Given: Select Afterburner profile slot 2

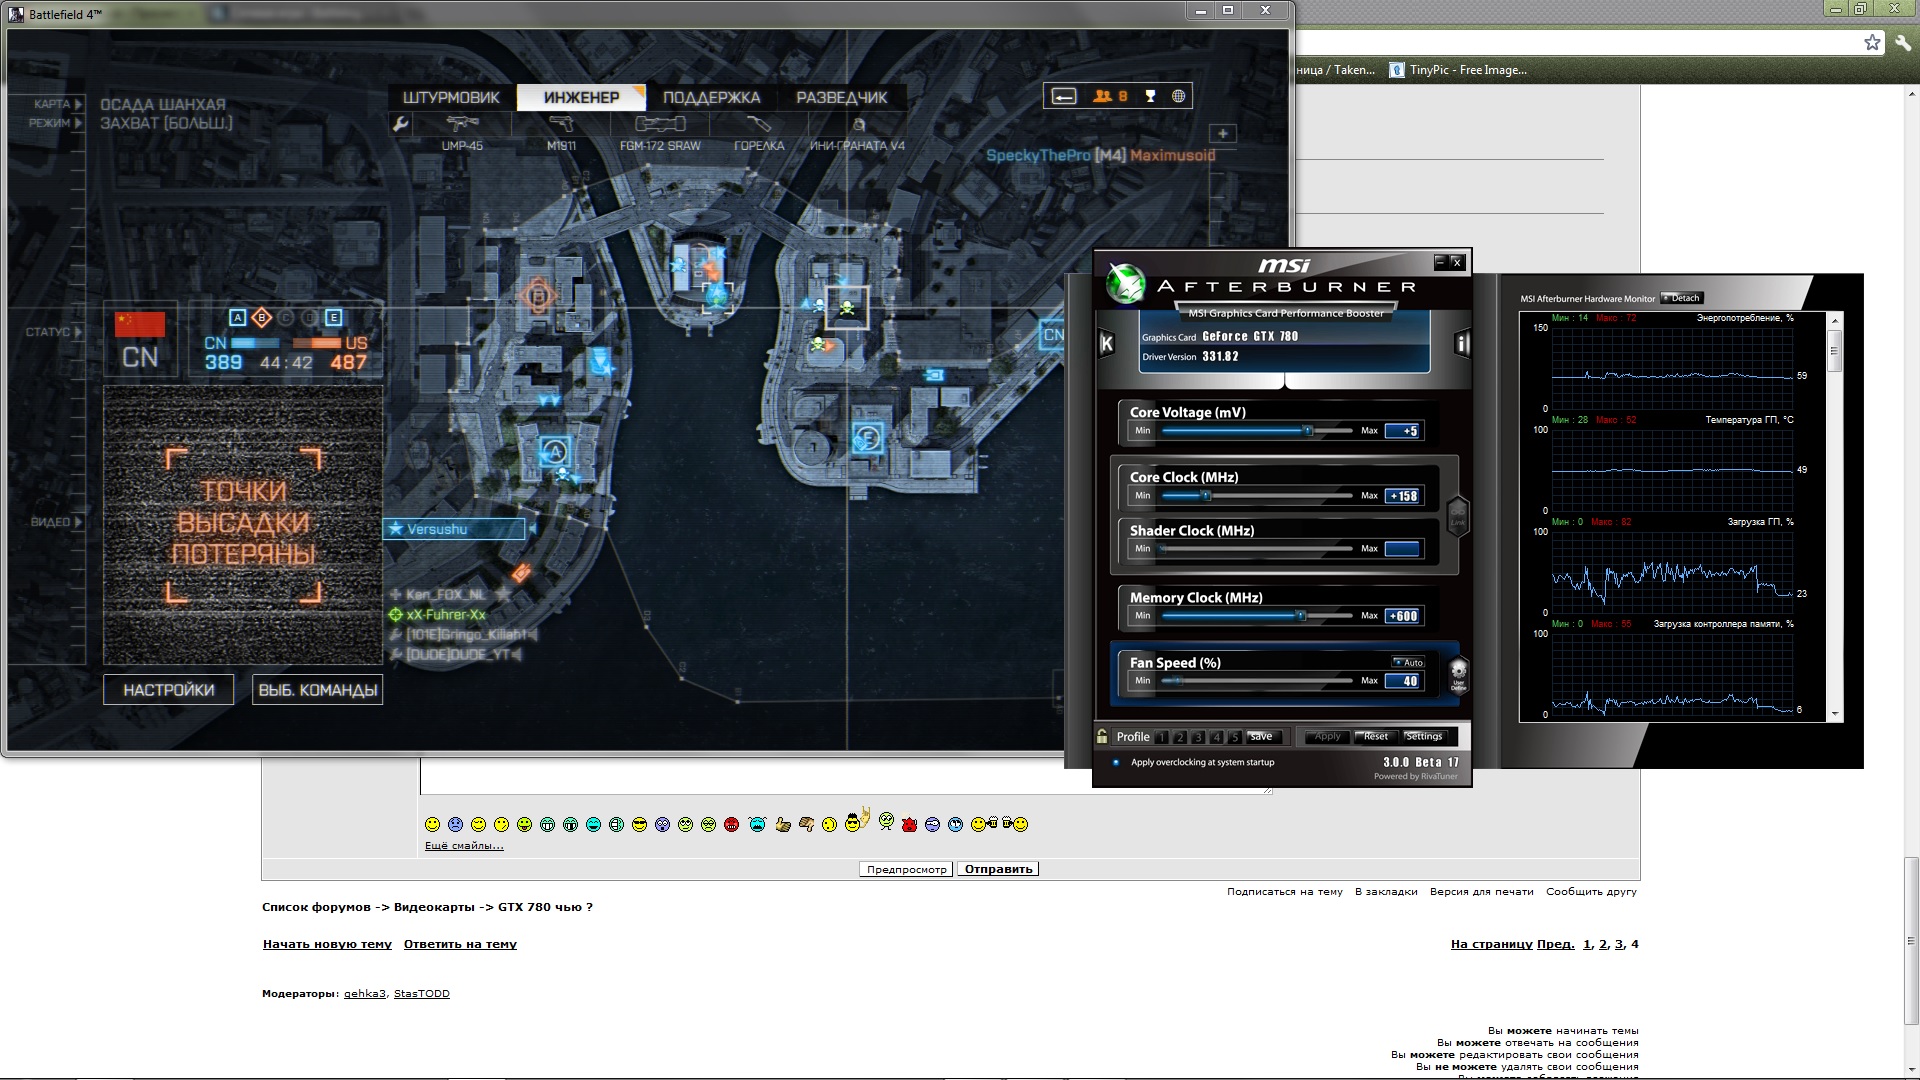Looking at the screenshot, I should tap(1180, 737).
